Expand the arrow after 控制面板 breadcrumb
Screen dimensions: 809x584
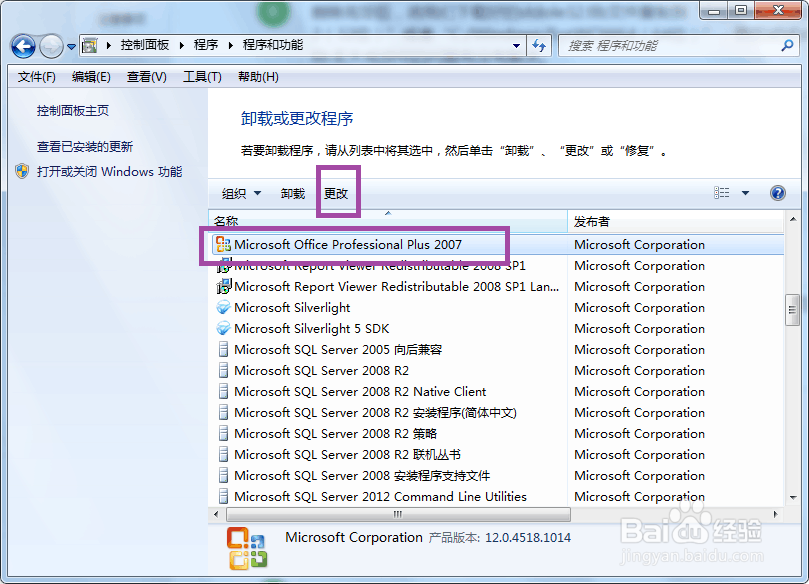(182, 46)
